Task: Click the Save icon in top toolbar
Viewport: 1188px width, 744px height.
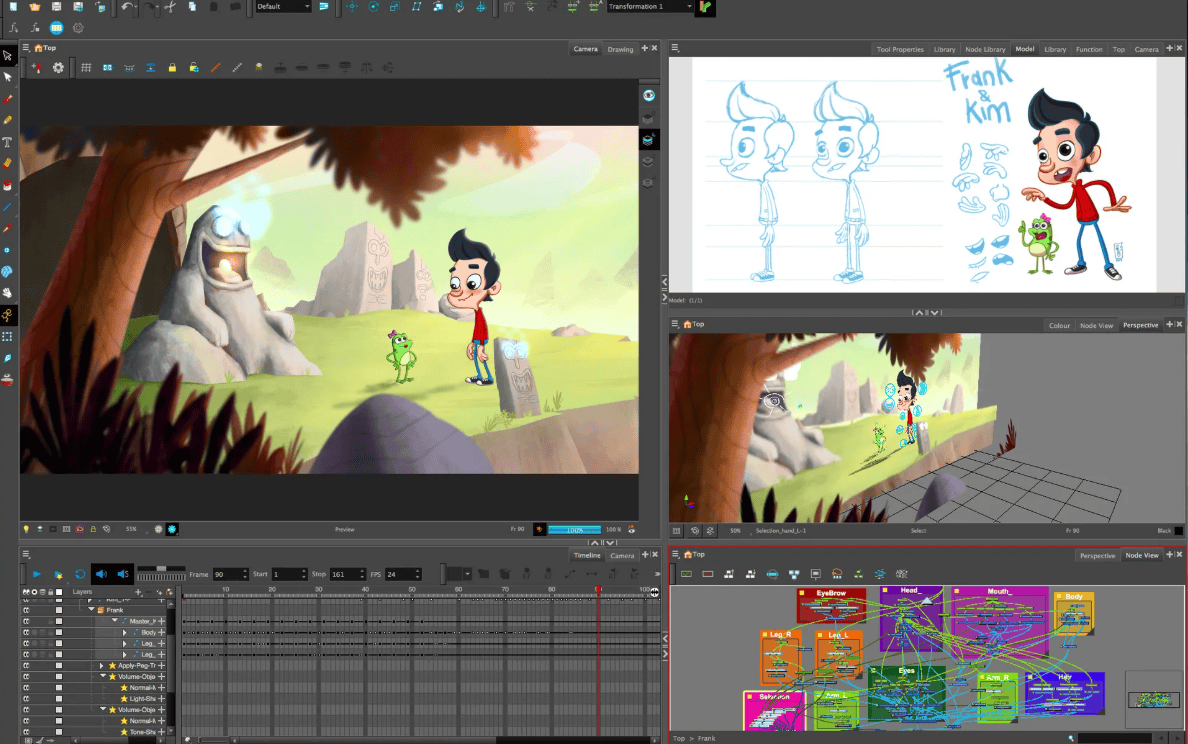Action: coord(56,7)
